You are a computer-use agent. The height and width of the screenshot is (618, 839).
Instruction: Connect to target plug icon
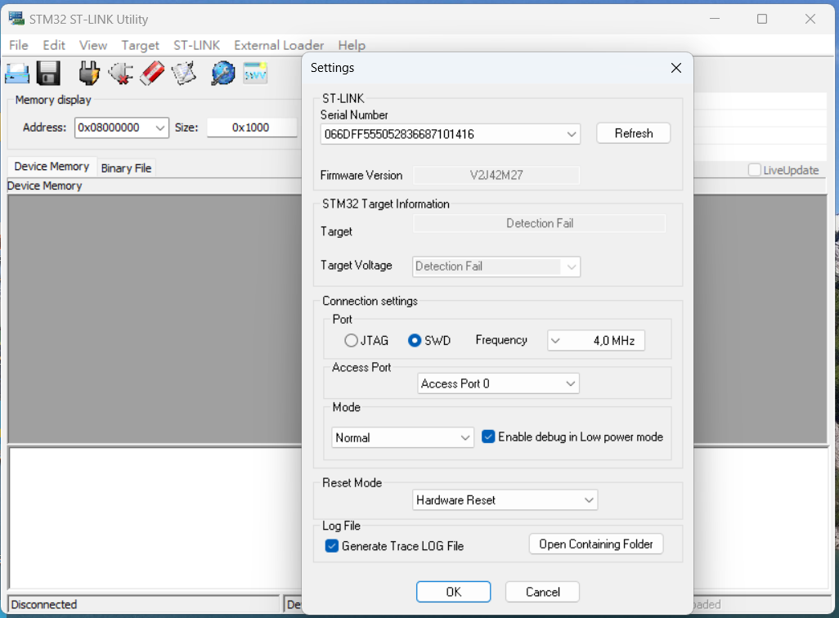[x=89, y=73]
